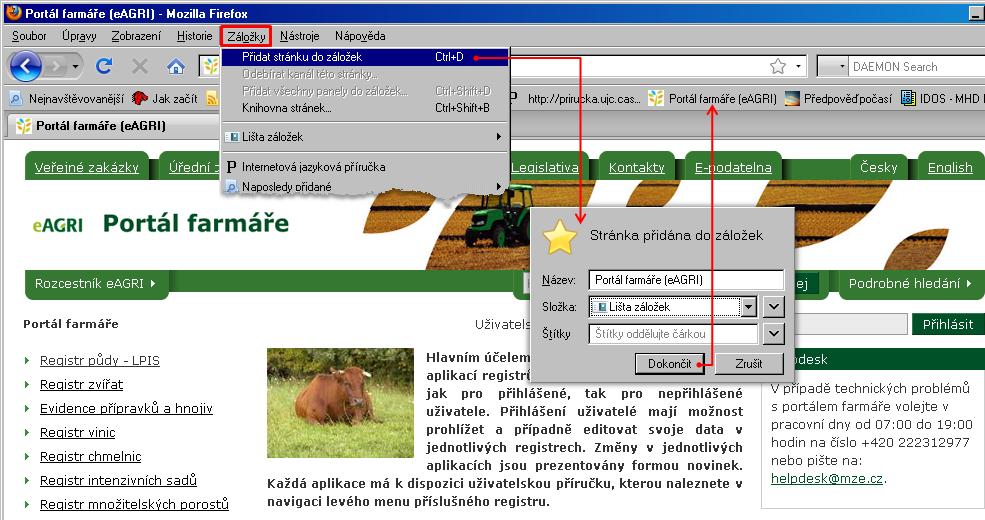
Task: Open navigation history dropdown beside Forward button
Action: [75, 66]
